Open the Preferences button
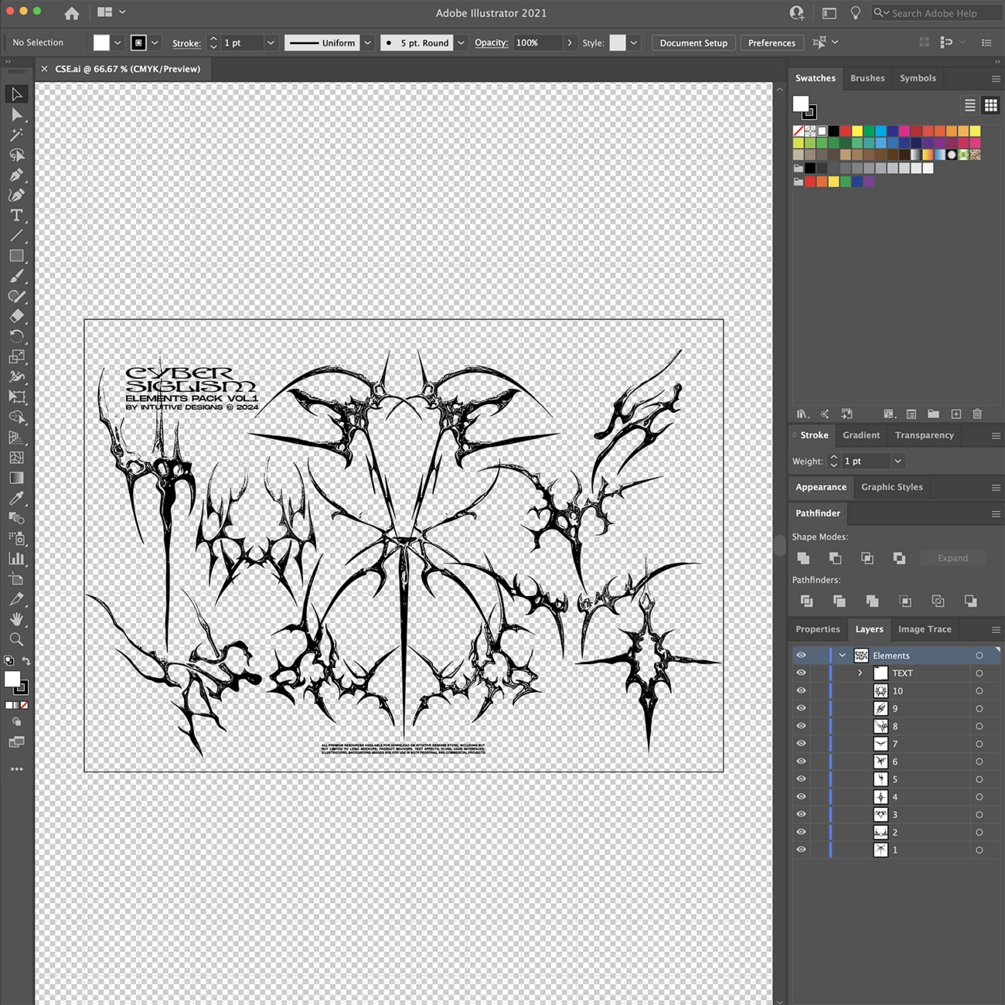The height and width of the screenshot is (1005, 1005). coord(772,43)
